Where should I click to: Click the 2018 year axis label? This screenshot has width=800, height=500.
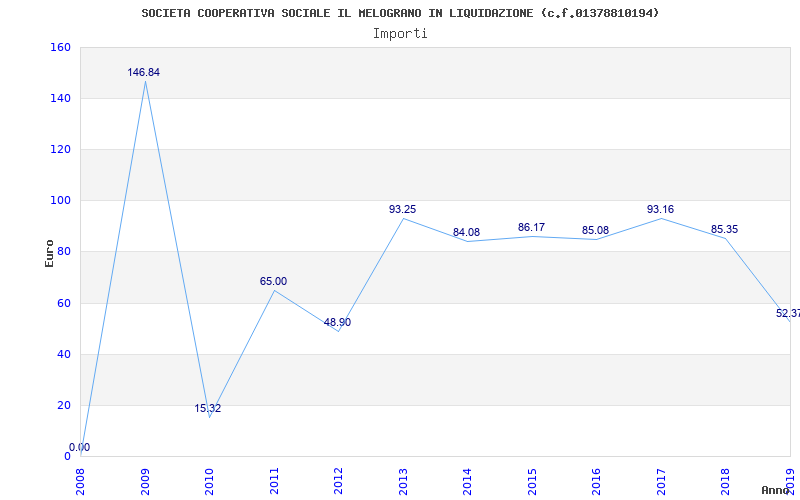point(726,482)
